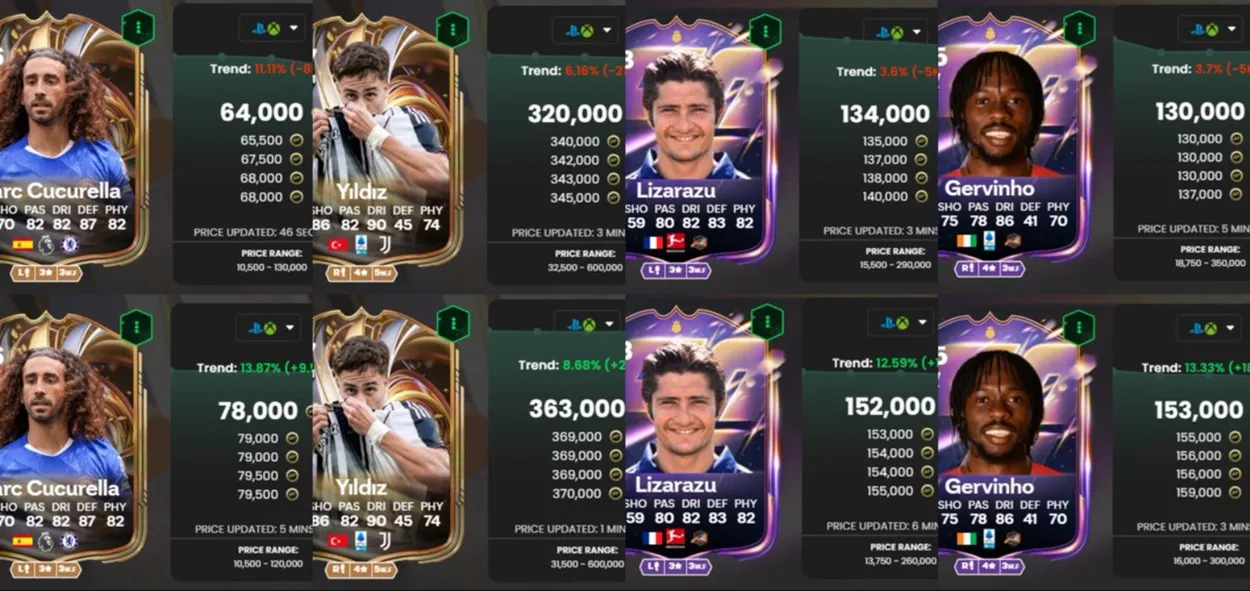Click coin icon next to 65,500 price

[296, 141]
